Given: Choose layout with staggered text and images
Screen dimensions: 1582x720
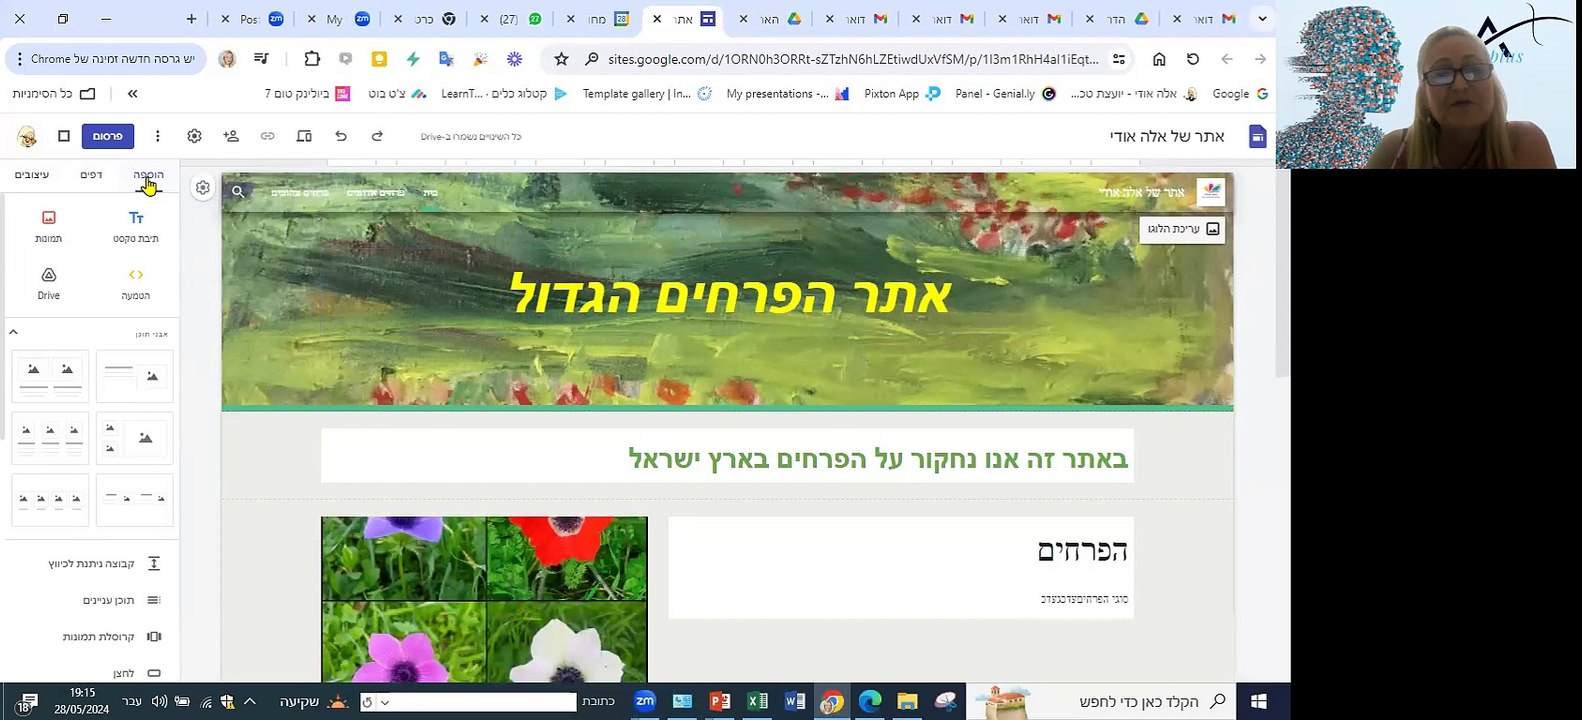Looking at the screenshot, I should tap(135, 500).
